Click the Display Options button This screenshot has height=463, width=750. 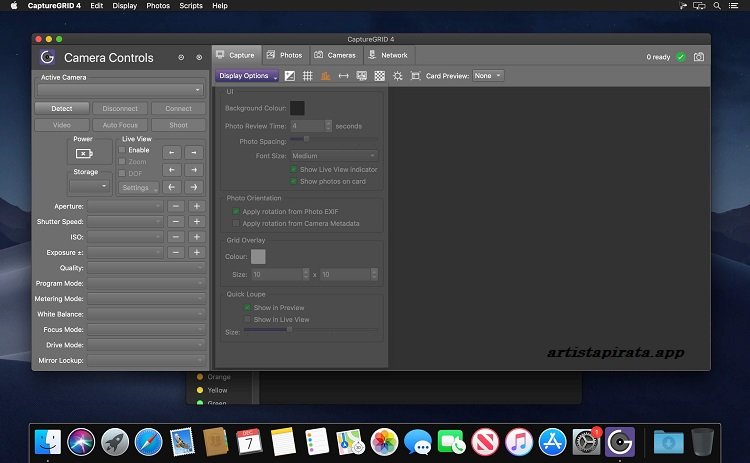247,76
